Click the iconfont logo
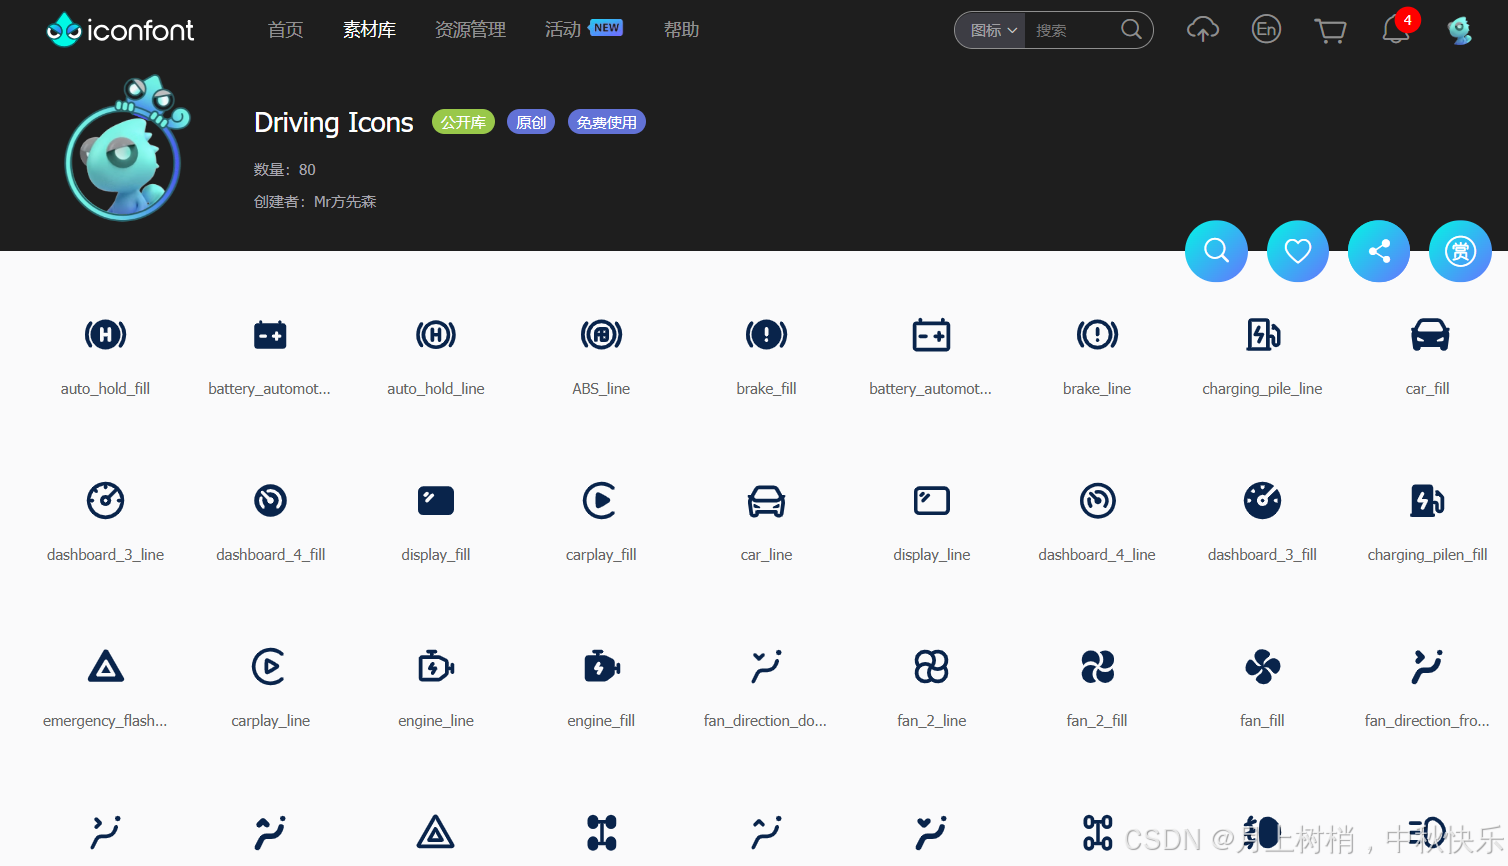The height and width of the screenshot is (866, 1508). pos(120,30)
